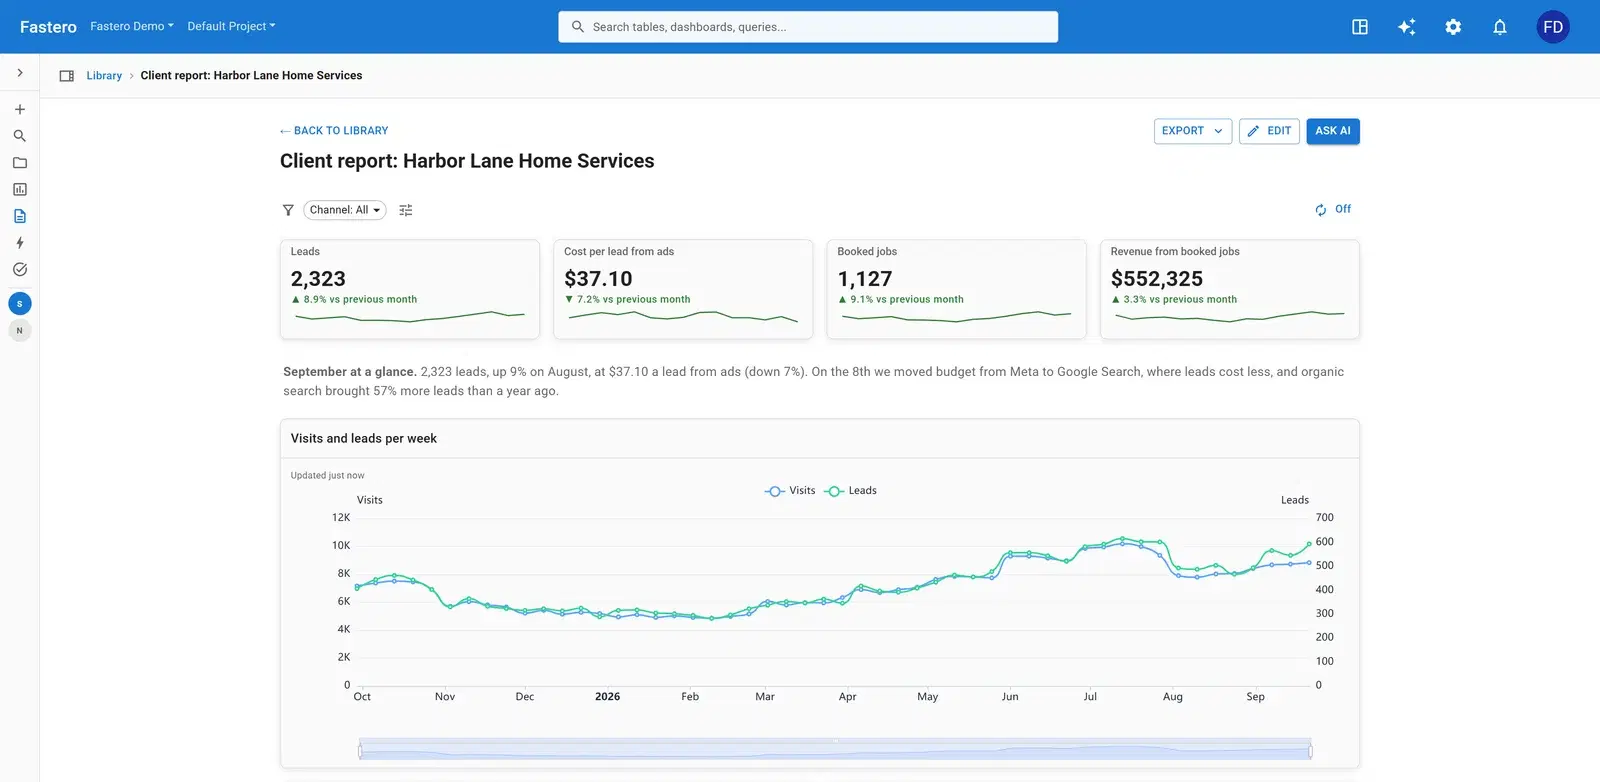The image size is (1600, 782).
Task: Open the settings gear in the header
Action: 1453,27
